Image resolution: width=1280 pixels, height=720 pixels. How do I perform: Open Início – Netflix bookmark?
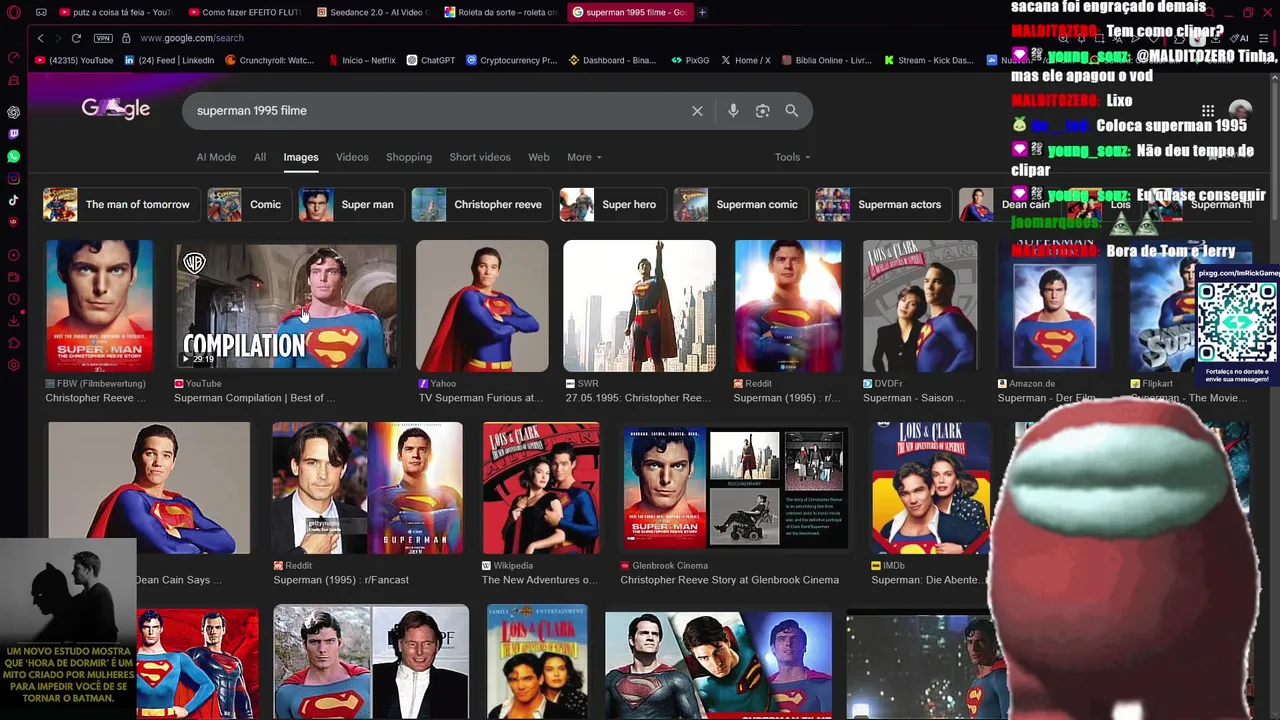click(x=361, y=60)
